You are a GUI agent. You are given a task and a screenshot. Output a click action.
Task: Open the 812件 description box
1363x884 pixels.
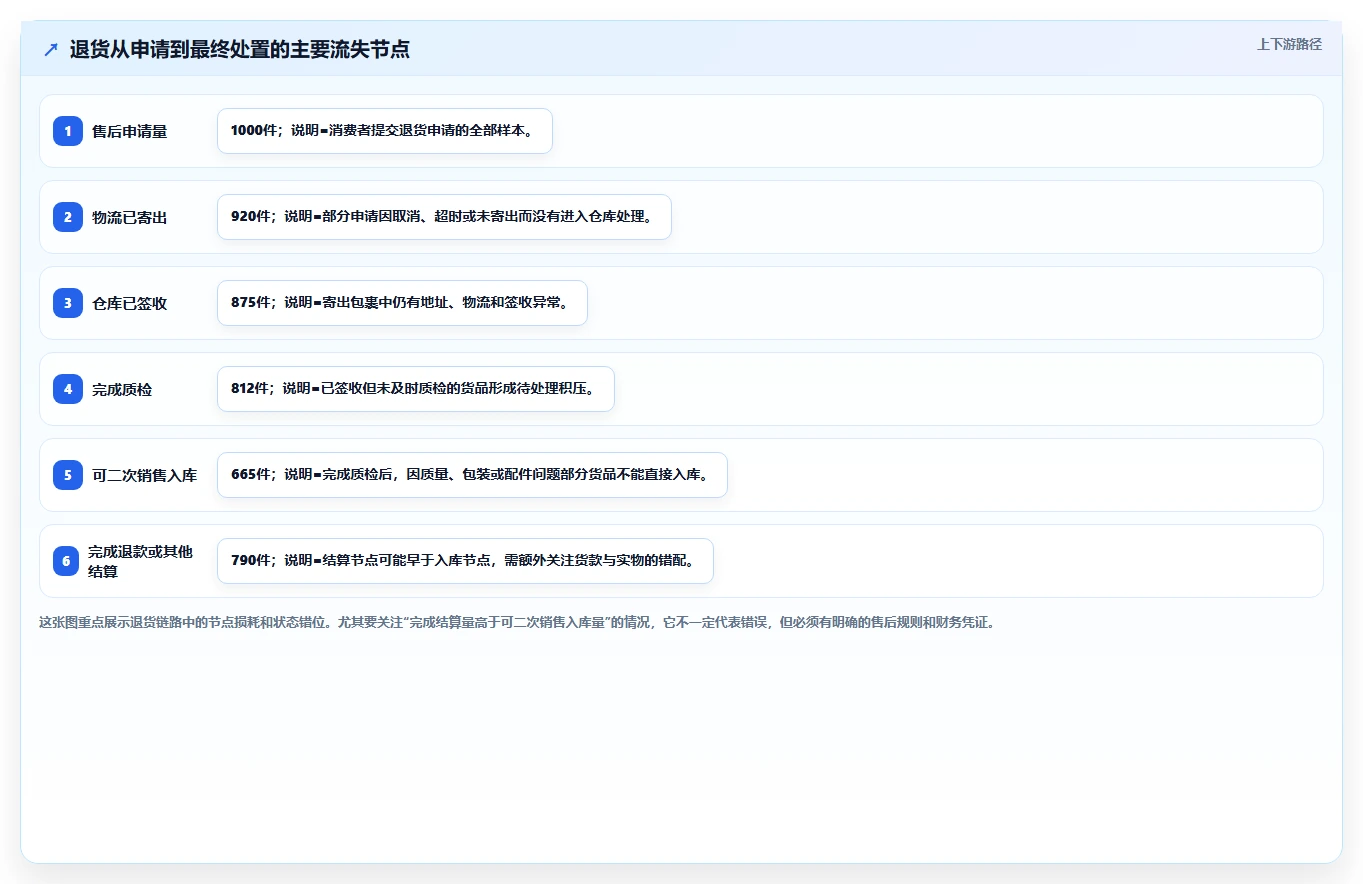tap(416, 389)
